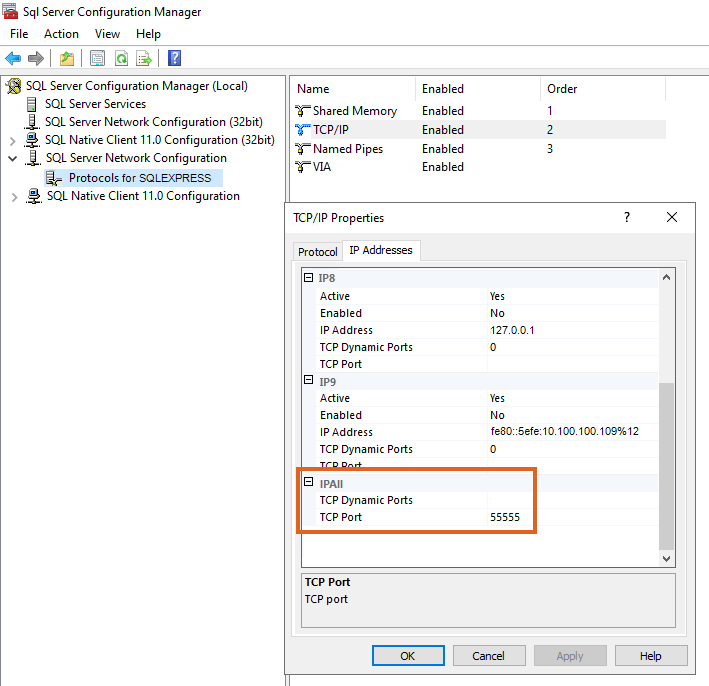Click the Cancel button
The image size is (709, 686).
point(488,656)
